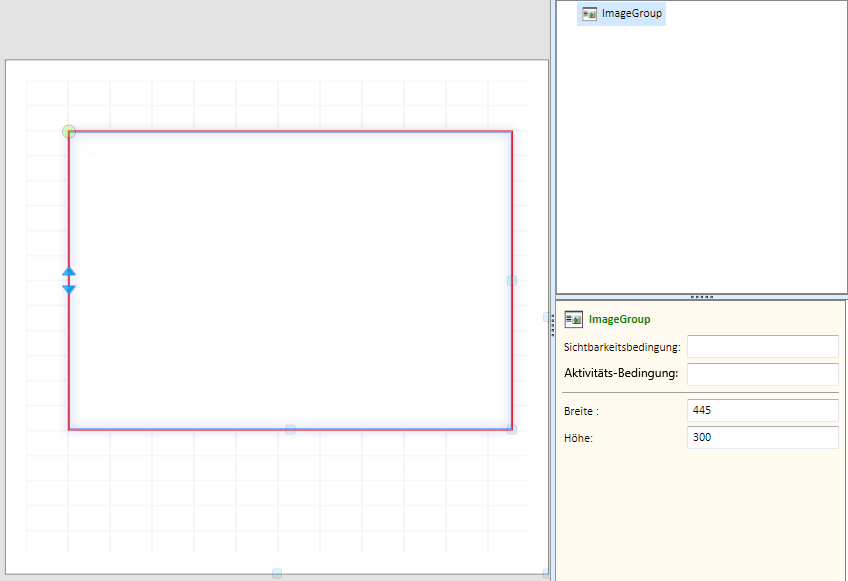Select the ImageGroup tree item label

click(x=631, y=14)
